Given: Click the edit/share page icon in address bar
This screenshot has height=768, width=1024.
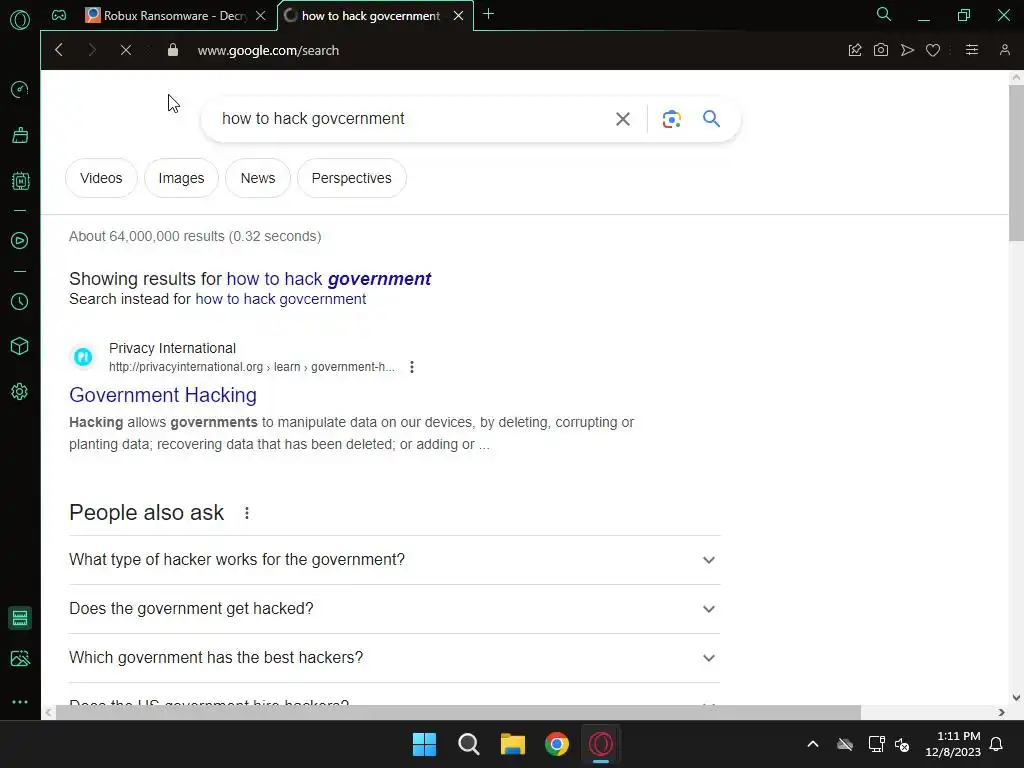Looking at the screenshot, I should (x=855, y=50).
